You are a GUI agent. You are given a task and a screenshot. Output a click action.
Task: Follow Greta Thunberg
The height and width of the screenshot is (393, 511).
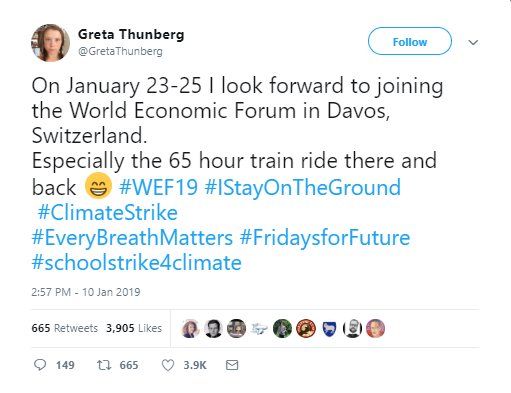pos(410,41)
